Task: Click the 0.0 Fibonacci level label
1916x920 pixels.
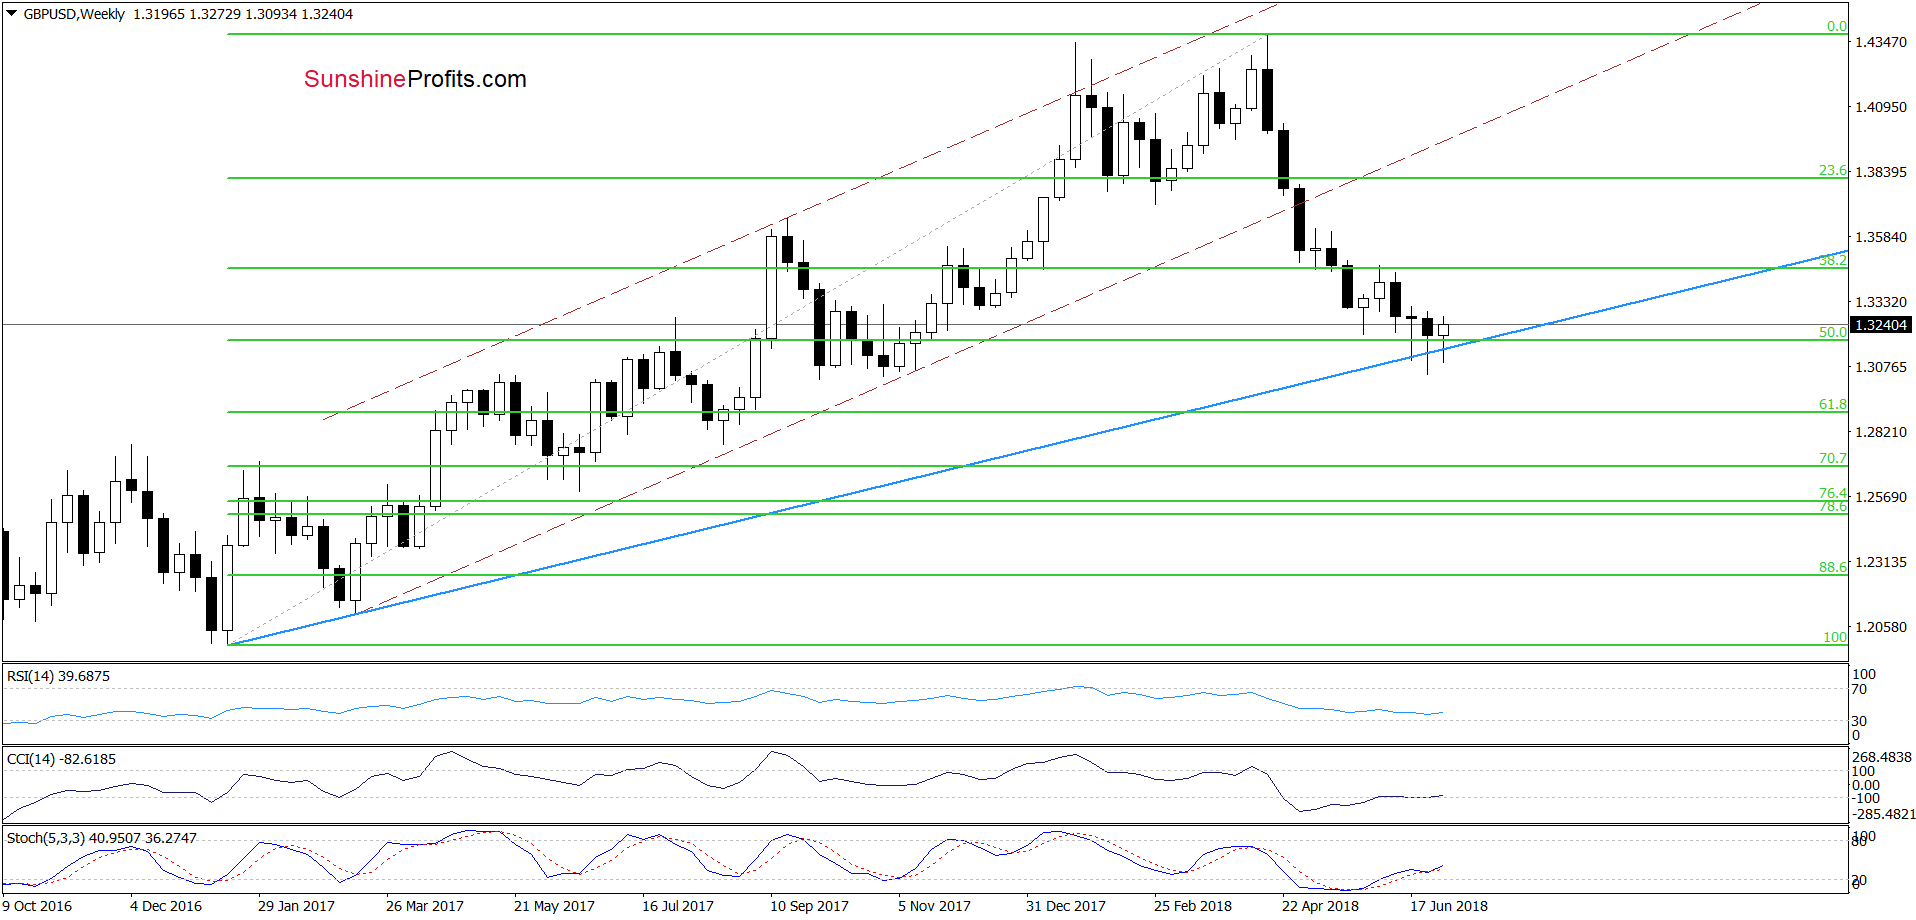Action: coord(1837,27)
